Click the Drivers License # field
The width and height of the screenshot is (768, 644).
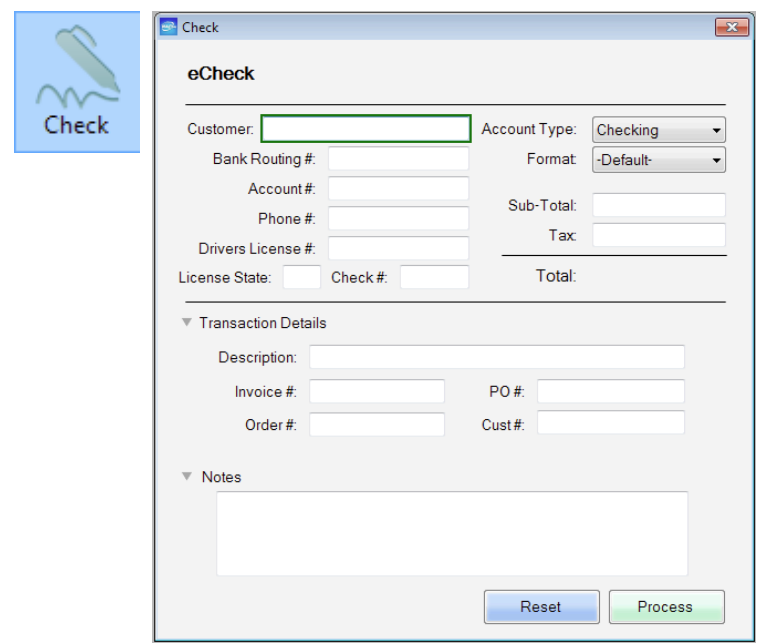[398, 248]
